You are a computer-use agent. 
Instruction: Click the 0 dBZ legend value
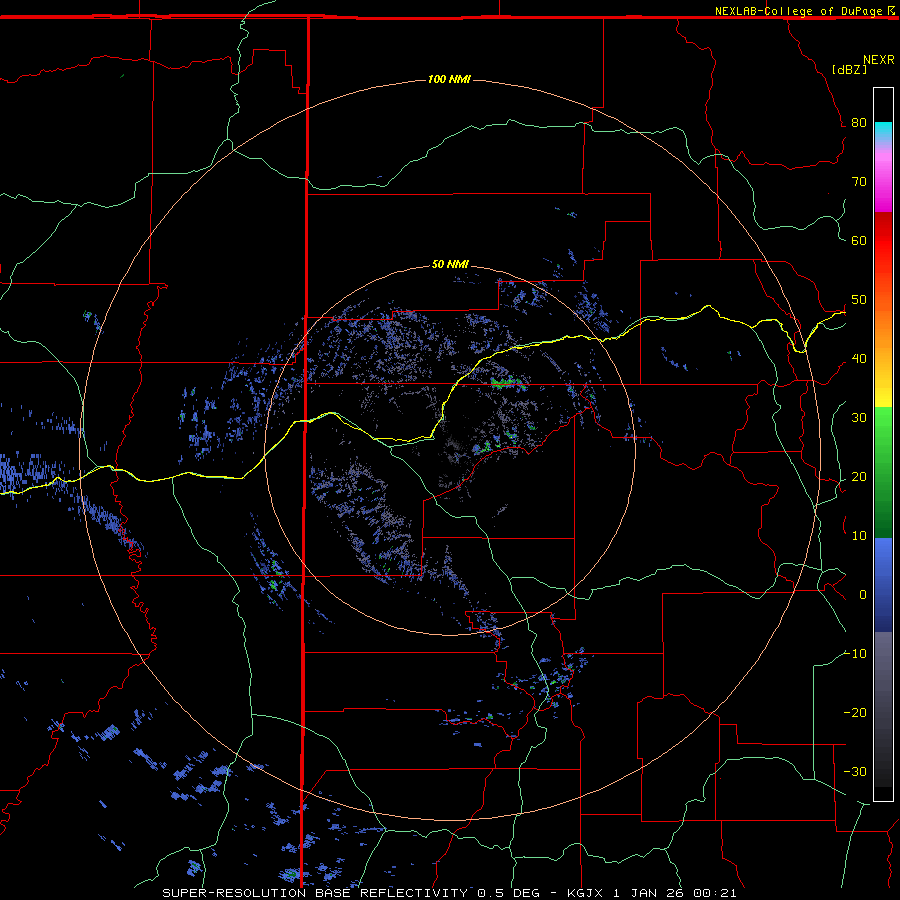(x=863, y=595)
